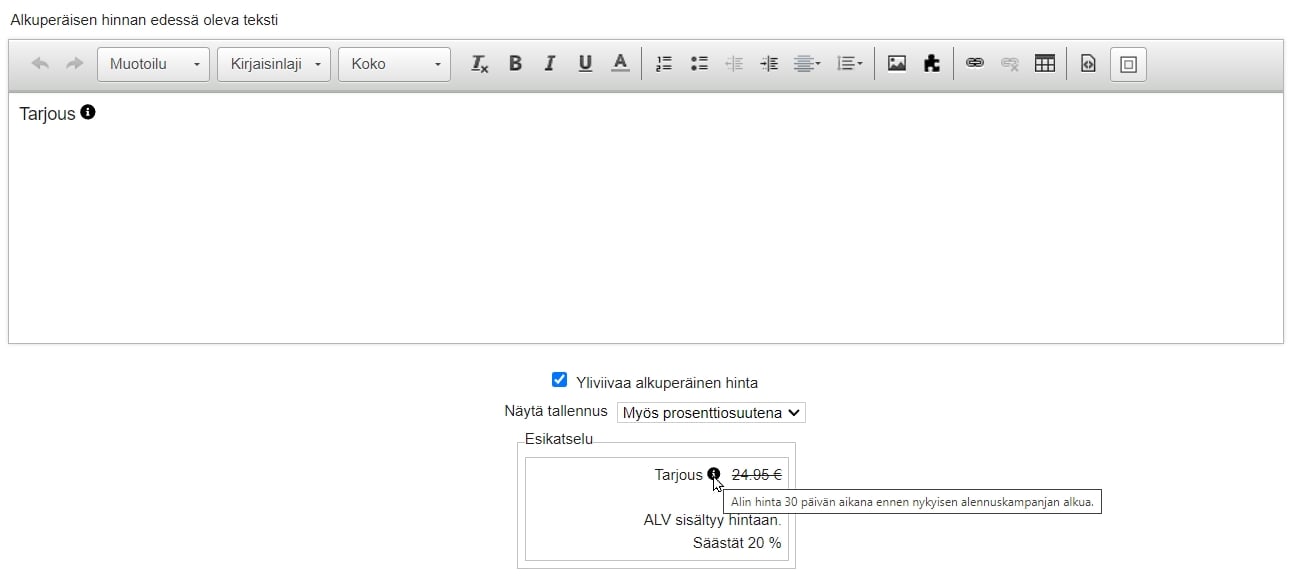This screenshot has height=579, width=1295.
Task: Click the ALV sisältyy hintaan text
Action: pyautogui.click(x=712, y=520)
